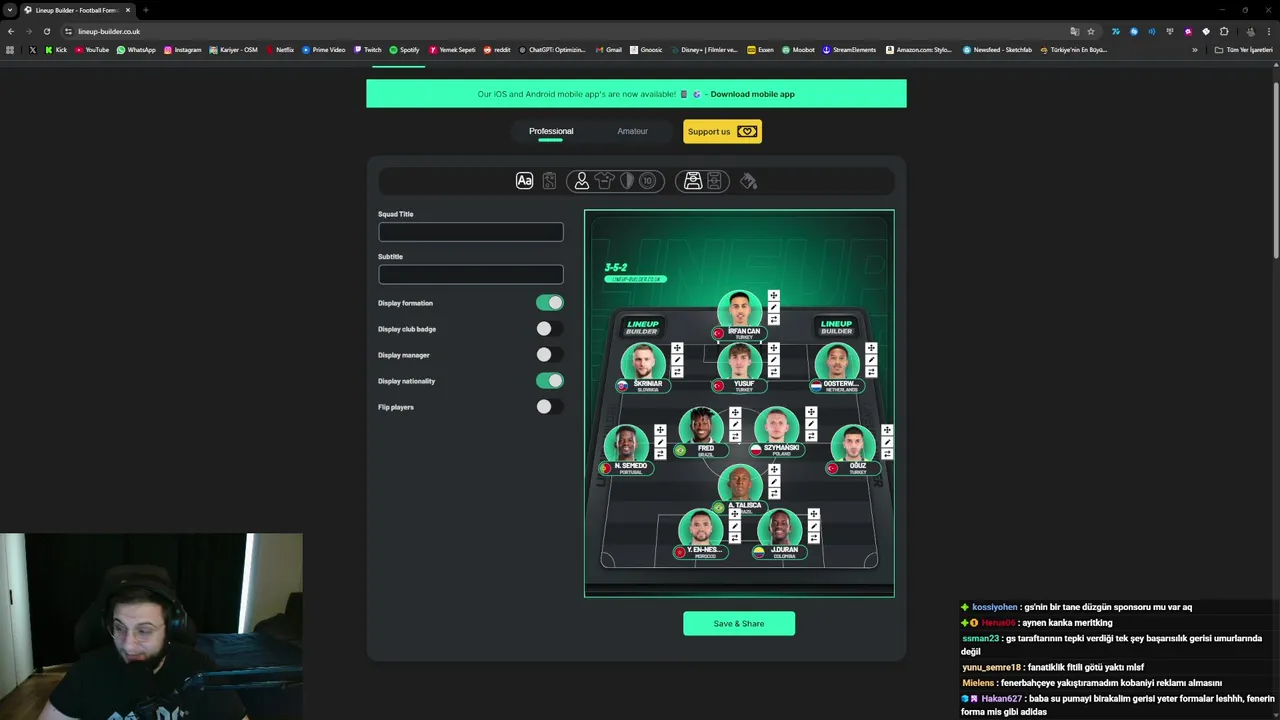Image resolution: width=1280 pixels, height=720 pixels.
Task: Click the swap arrows next to J. Duran
Action: (x=814, y=538)
